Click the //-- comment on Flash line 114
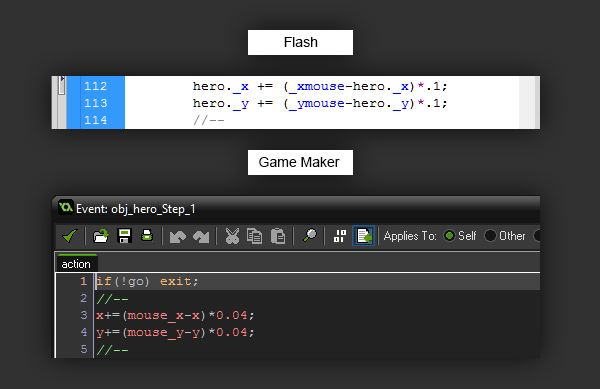The height and width of the screenshot is (389, 600). (209, 120)
